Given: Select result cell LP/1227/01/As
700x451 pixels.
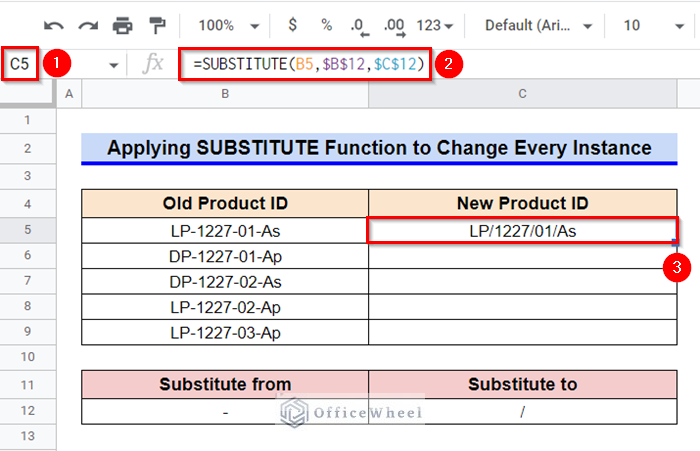Looking at the screenshot, I should (523, 231).
